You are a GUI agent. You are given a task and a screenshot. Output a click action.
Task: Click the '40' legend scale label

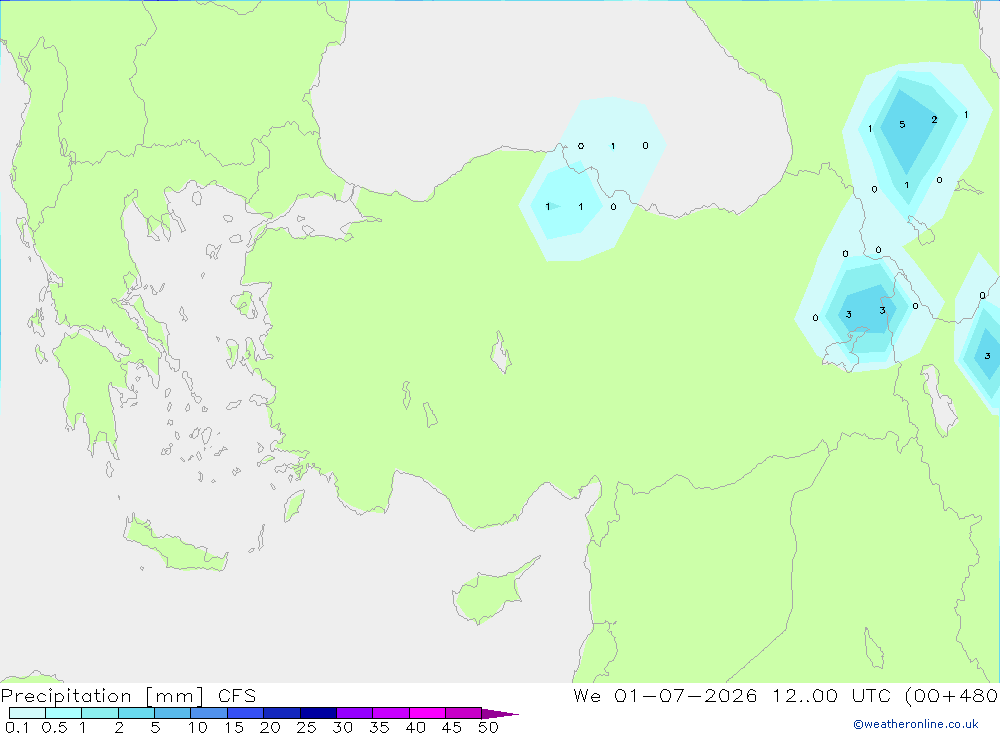pyautogui.click(x=416, y=727)
